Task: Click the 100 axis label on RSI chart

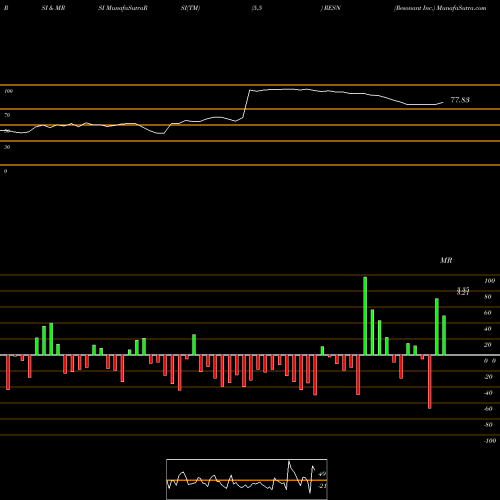Action: [x=8, y=91]
